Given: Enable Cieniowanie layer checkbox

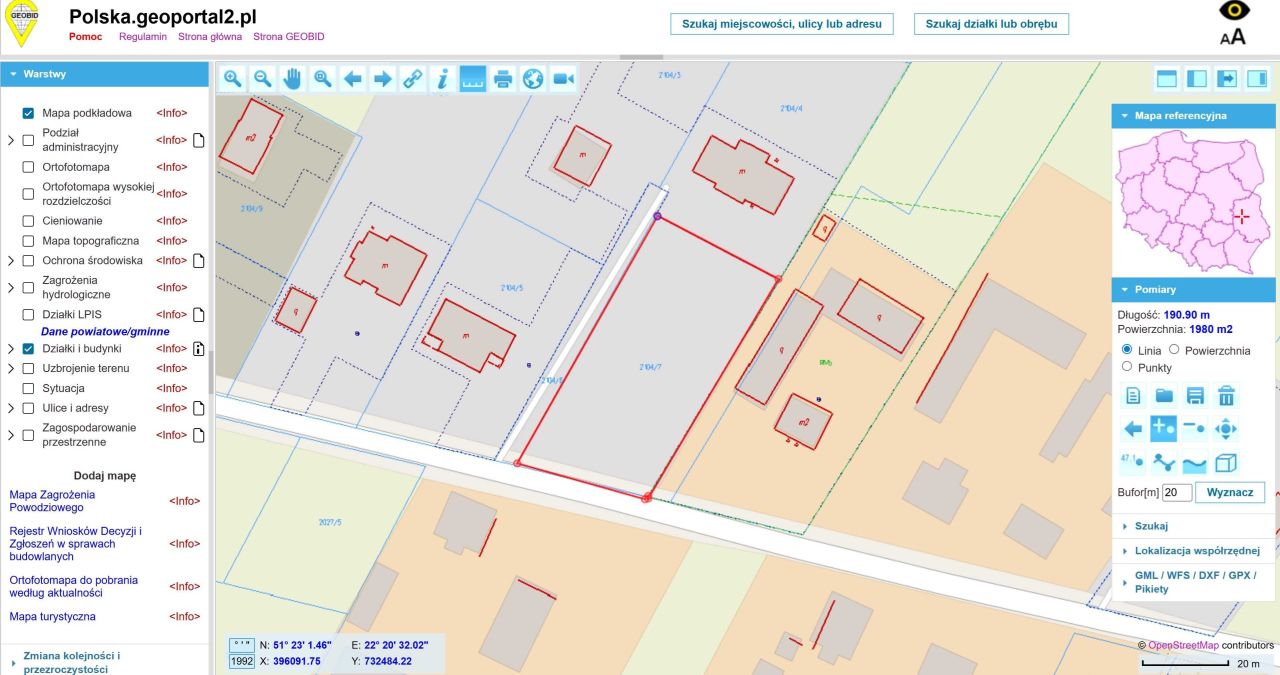Looking at the screenshot, I should click(28, 221).
